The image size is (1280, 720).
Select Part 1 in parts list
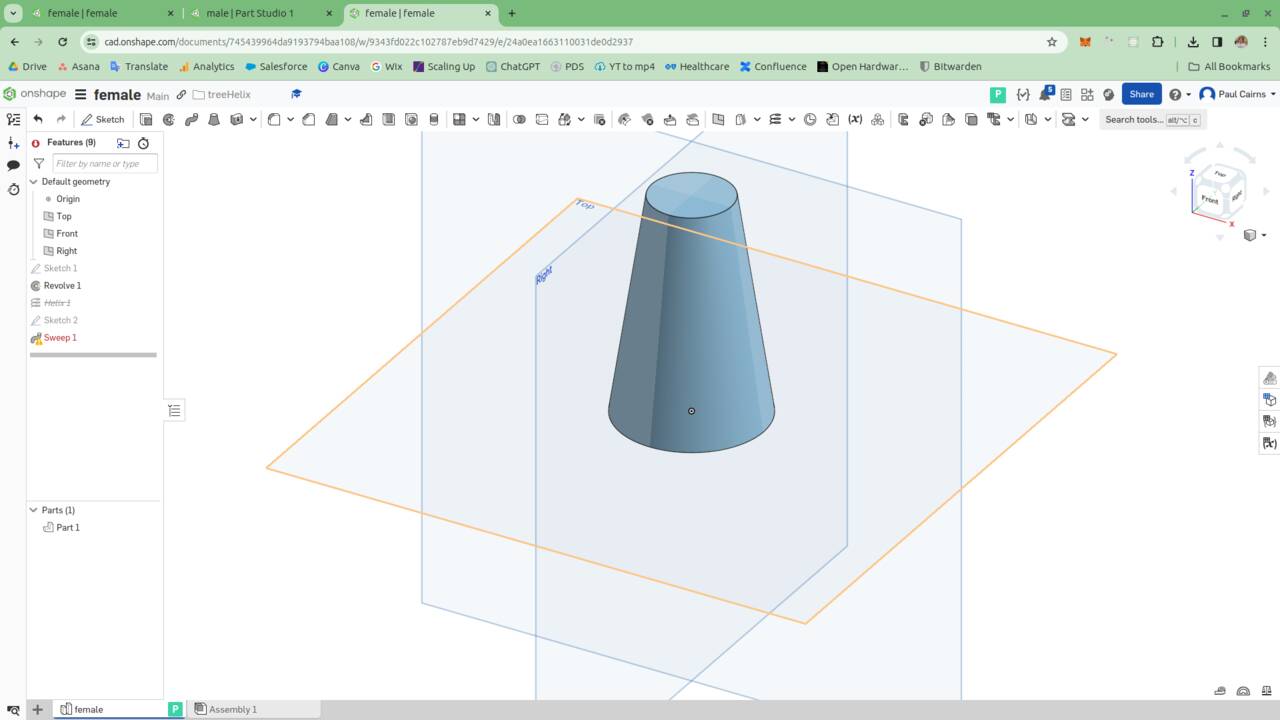[x=68, y=527]
